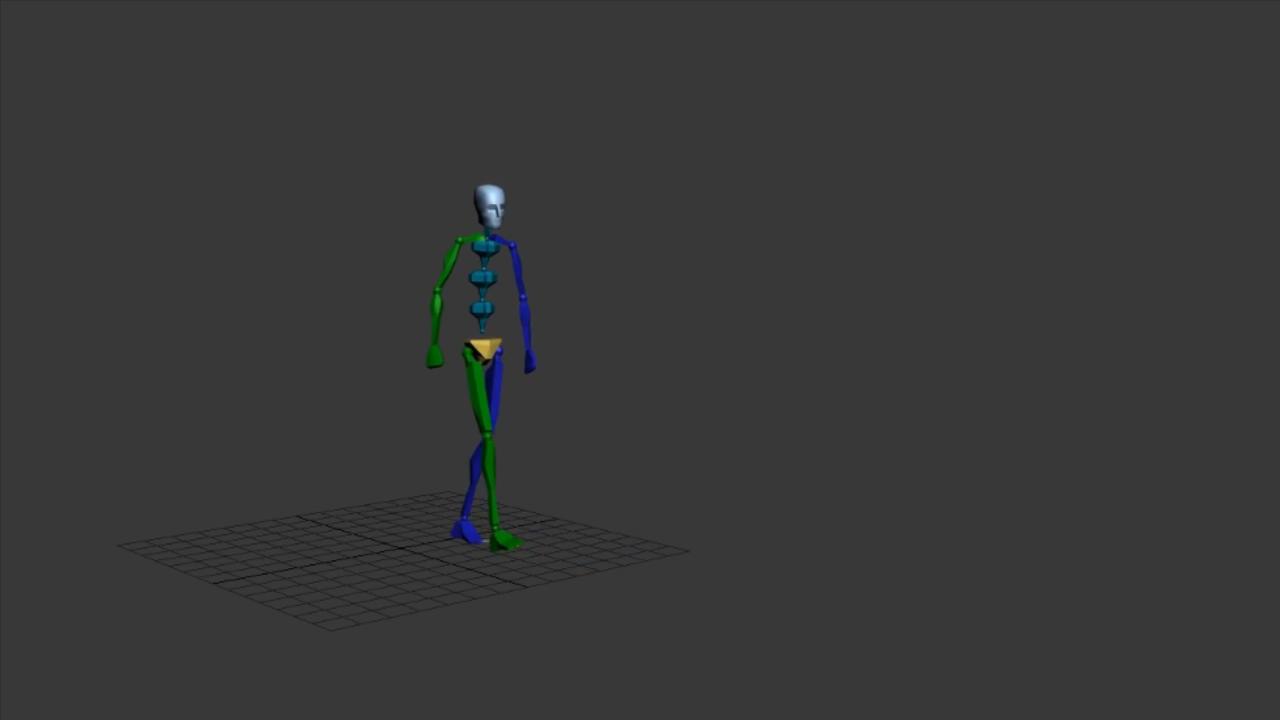Select the biped's blue hand
The height and width of the screenshot is (720, 1280).
530,360
